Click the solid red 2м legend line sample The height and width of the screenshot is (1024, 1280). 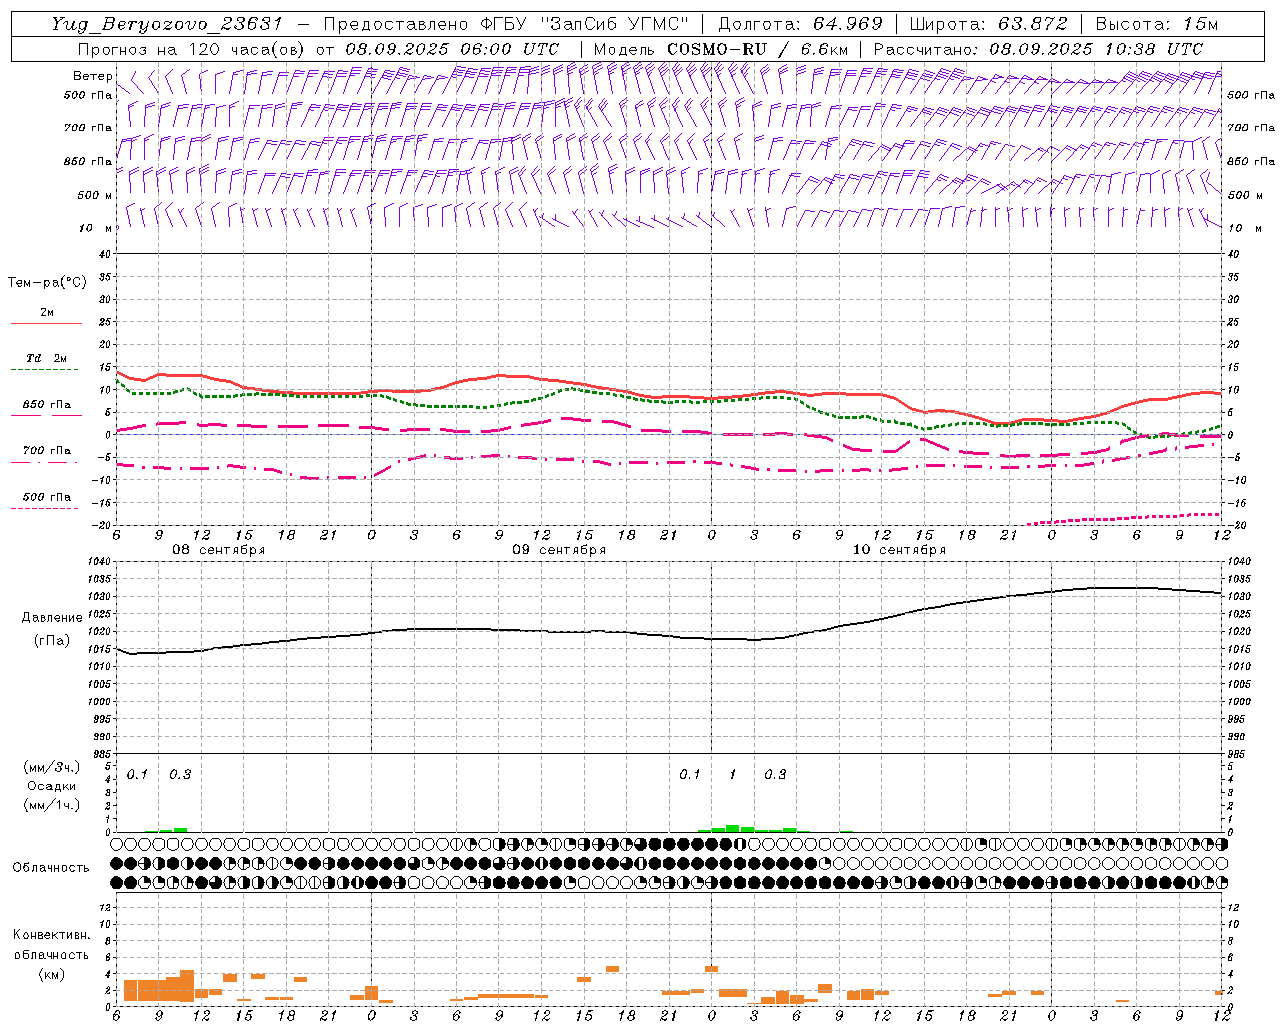click(46, 323)
